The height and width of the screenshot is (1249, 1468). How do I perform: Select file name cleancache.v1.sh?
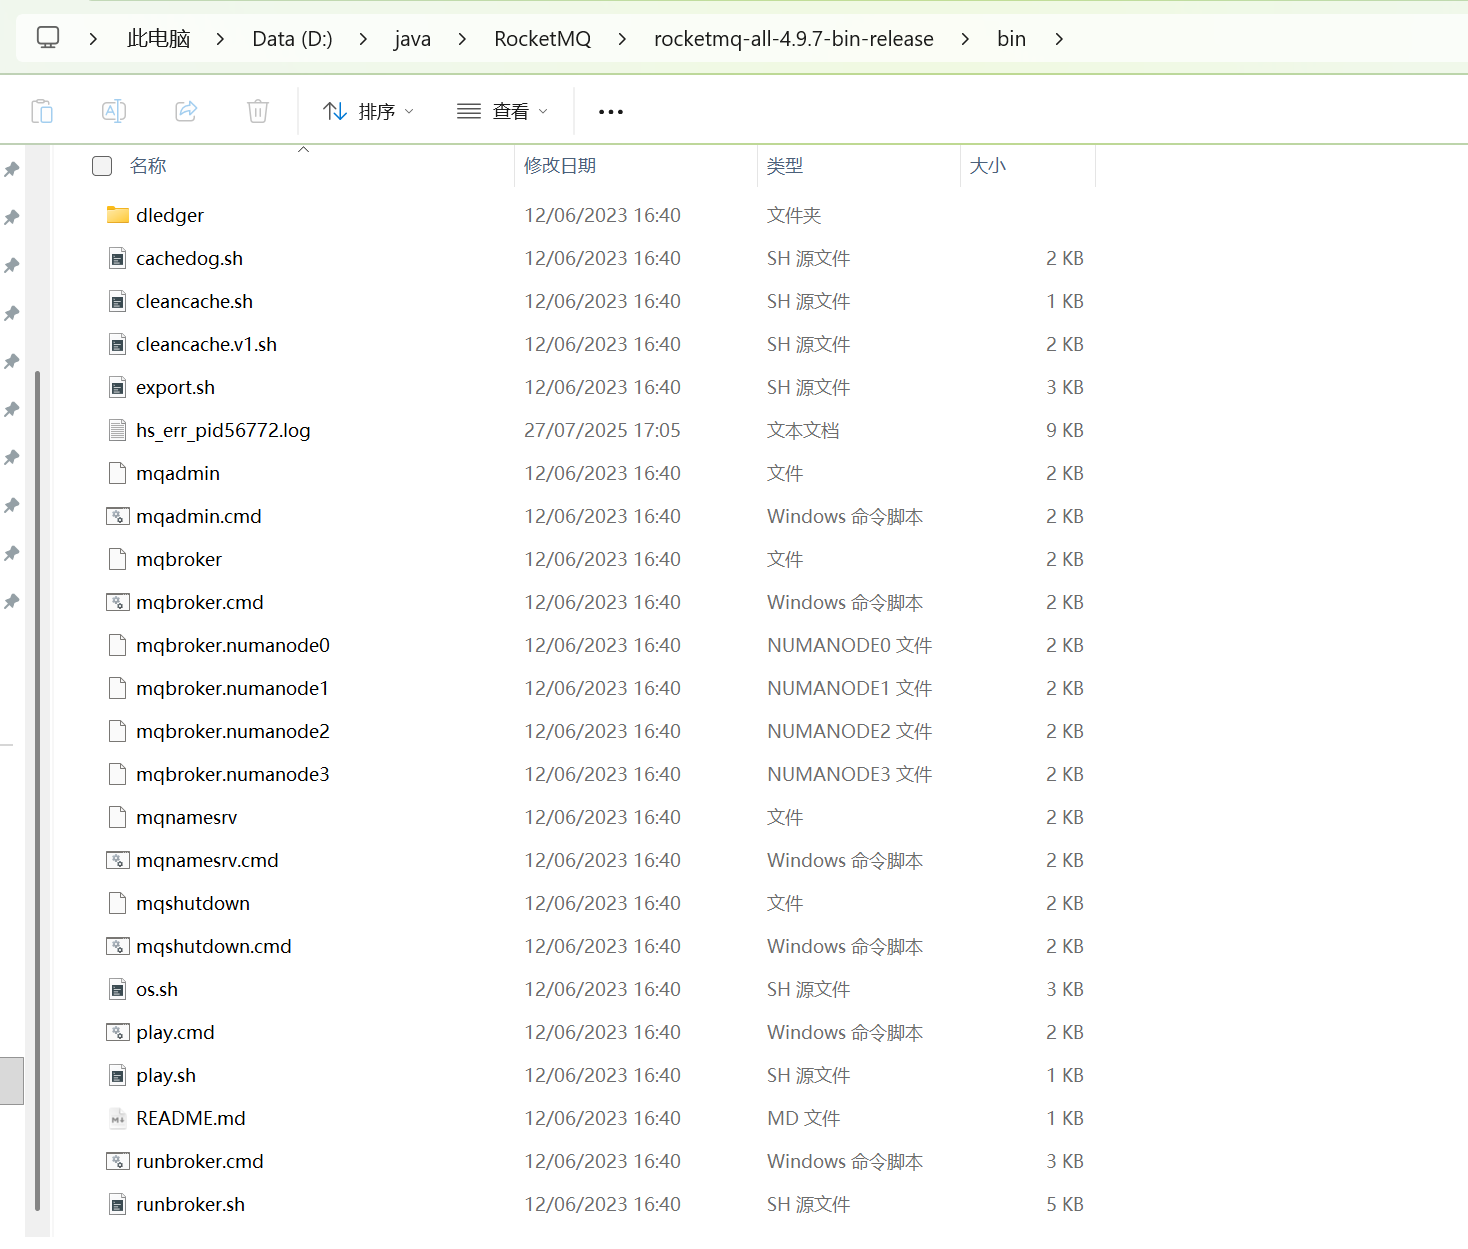206,344
